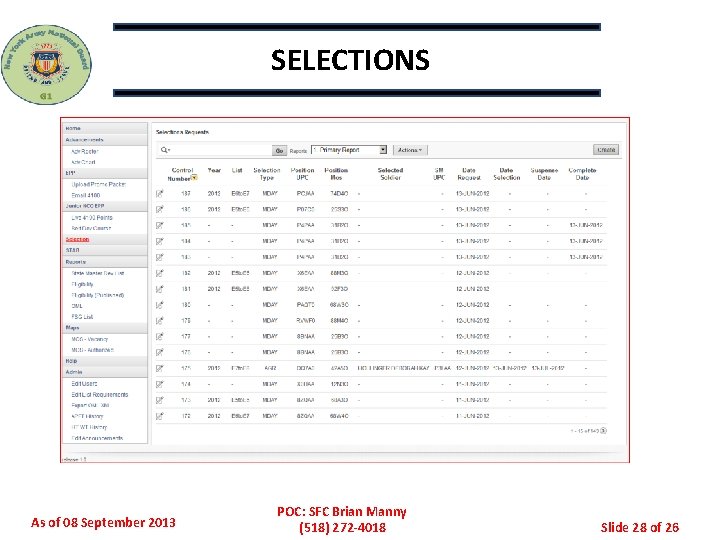Open NCO - Vacancy in the sidebar
The width and height of the screenshot is (720, 540).
(89, 339)
